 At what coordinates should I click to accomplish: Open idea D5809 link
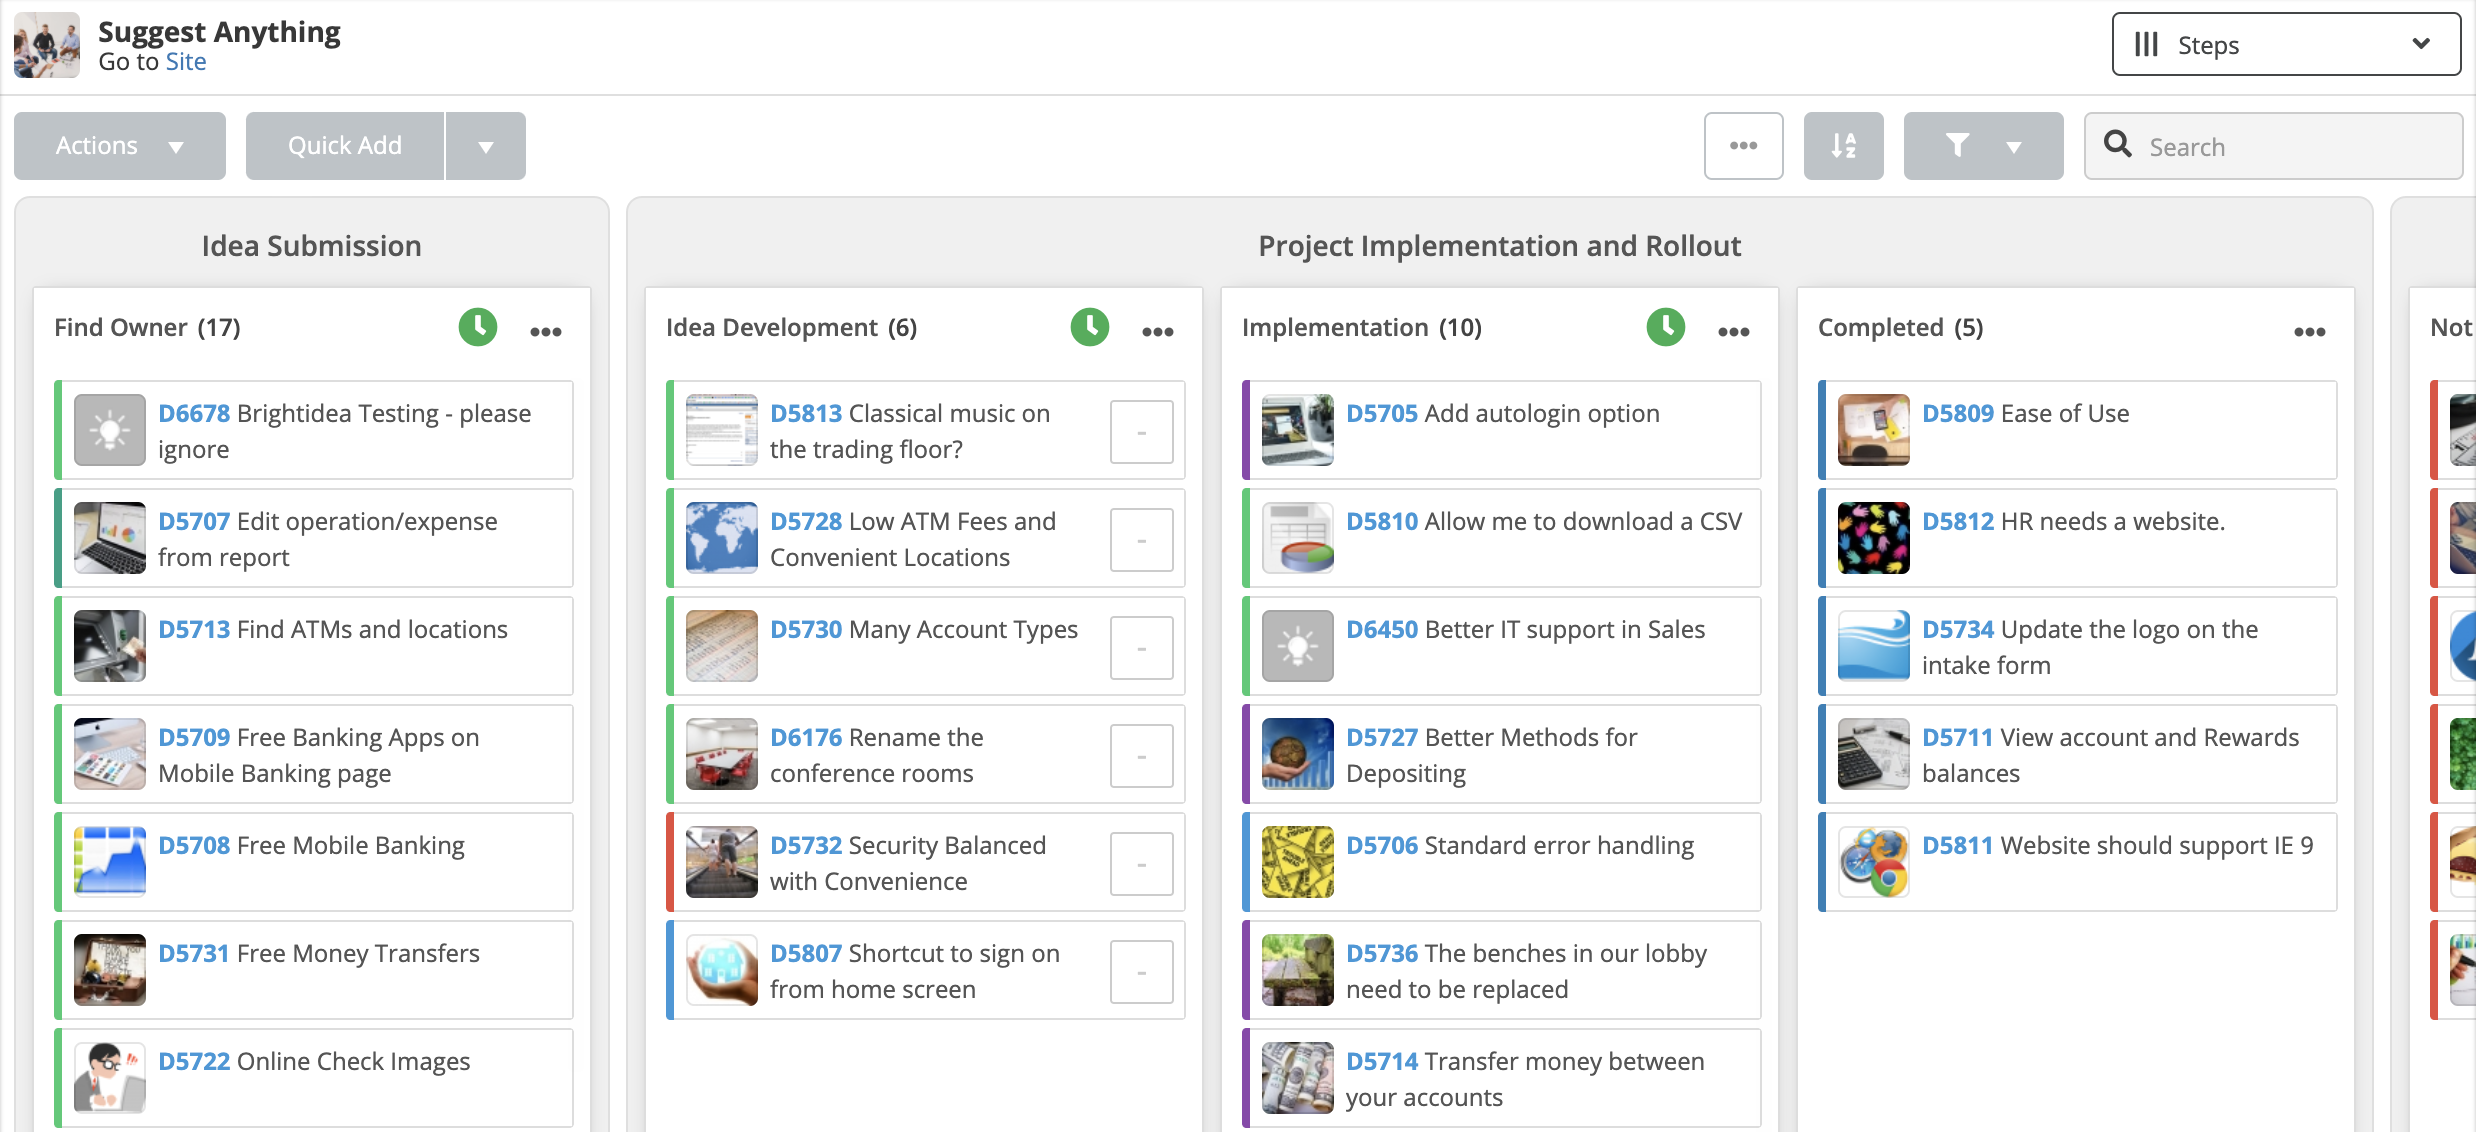pos(1958,413)
